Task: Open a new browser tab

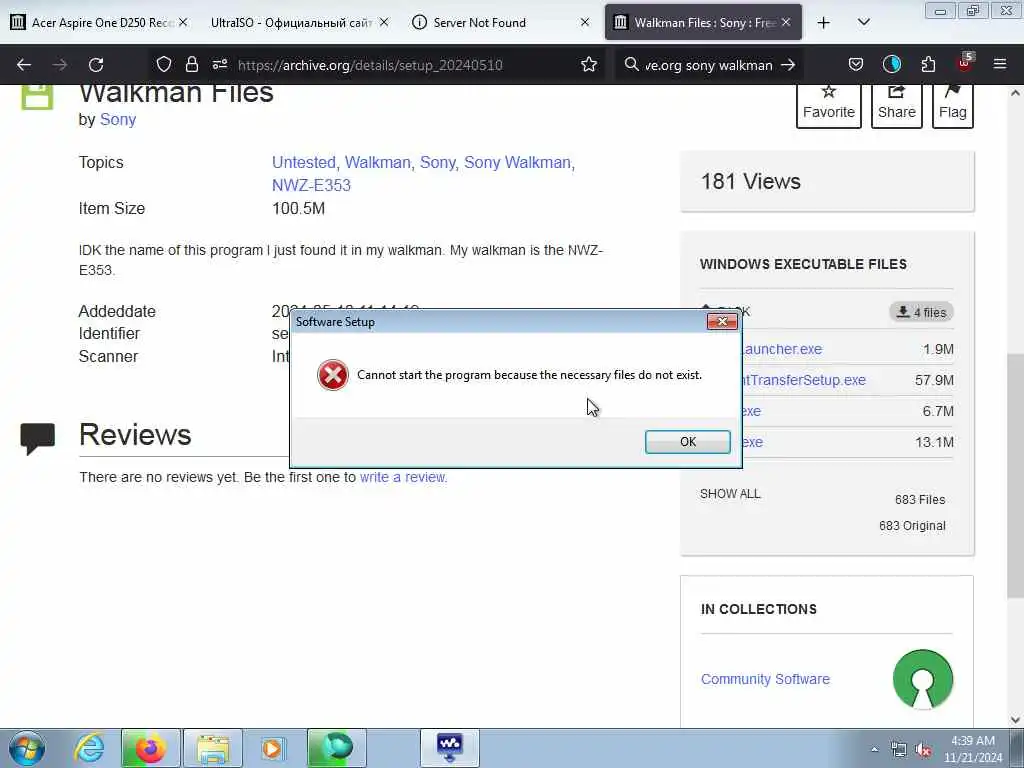Action: coord(824,23)
